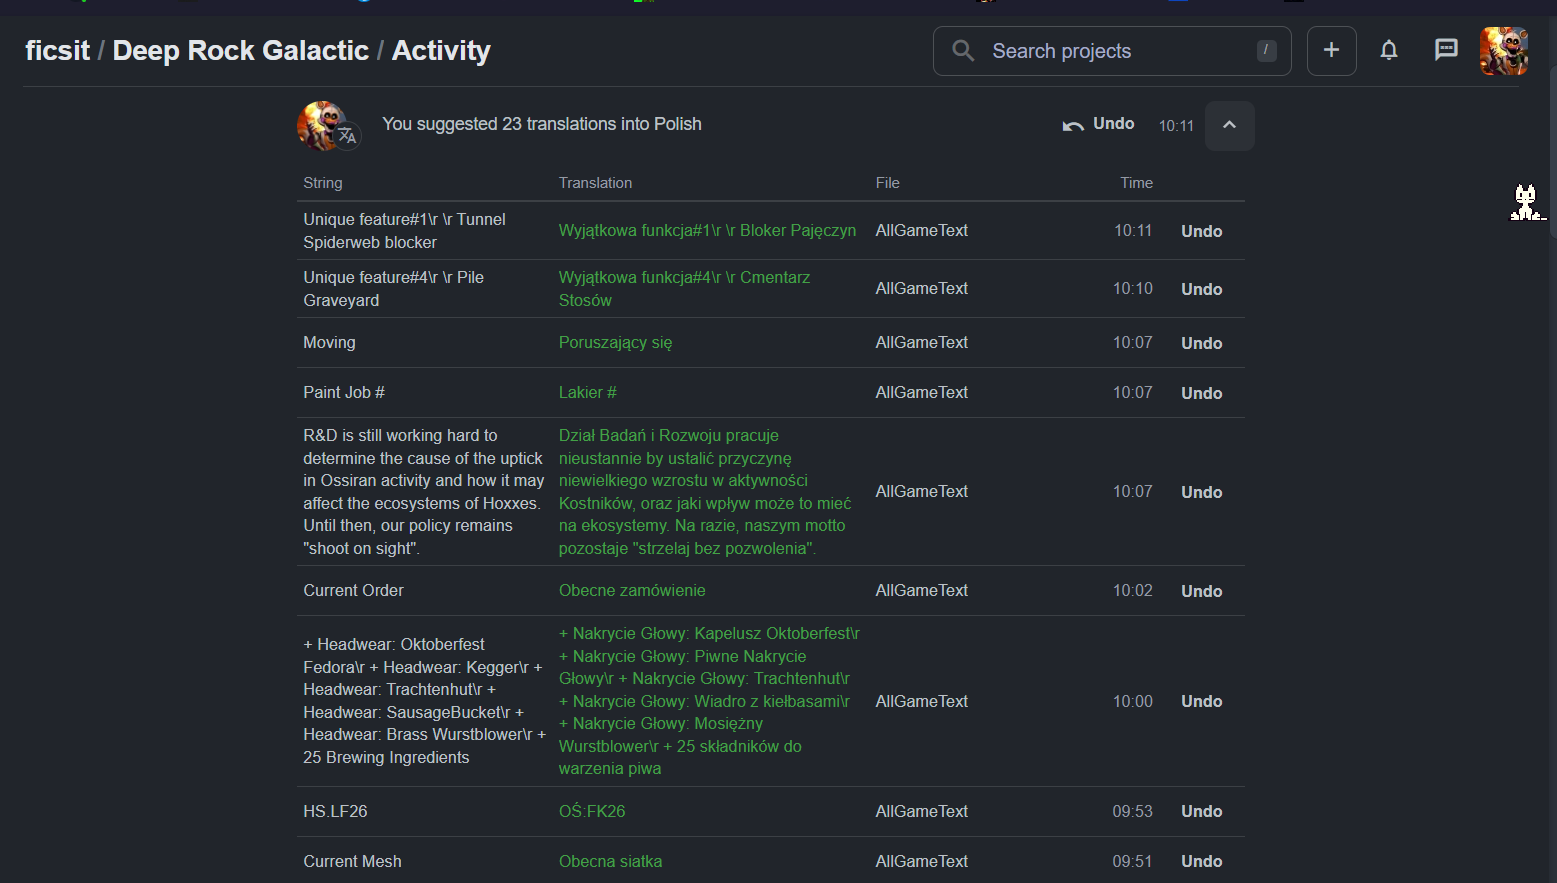This screenshot has width=1557, height=883.
Task: Undo the HS.LF26 translation
Action: click(x=1201, y=811)
